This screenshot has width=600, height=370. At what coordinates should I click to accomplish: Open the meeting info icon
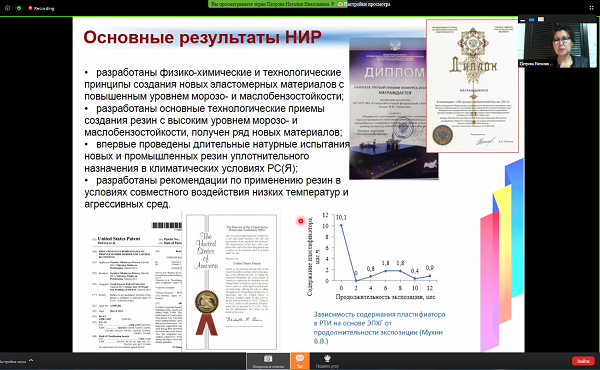7,8
